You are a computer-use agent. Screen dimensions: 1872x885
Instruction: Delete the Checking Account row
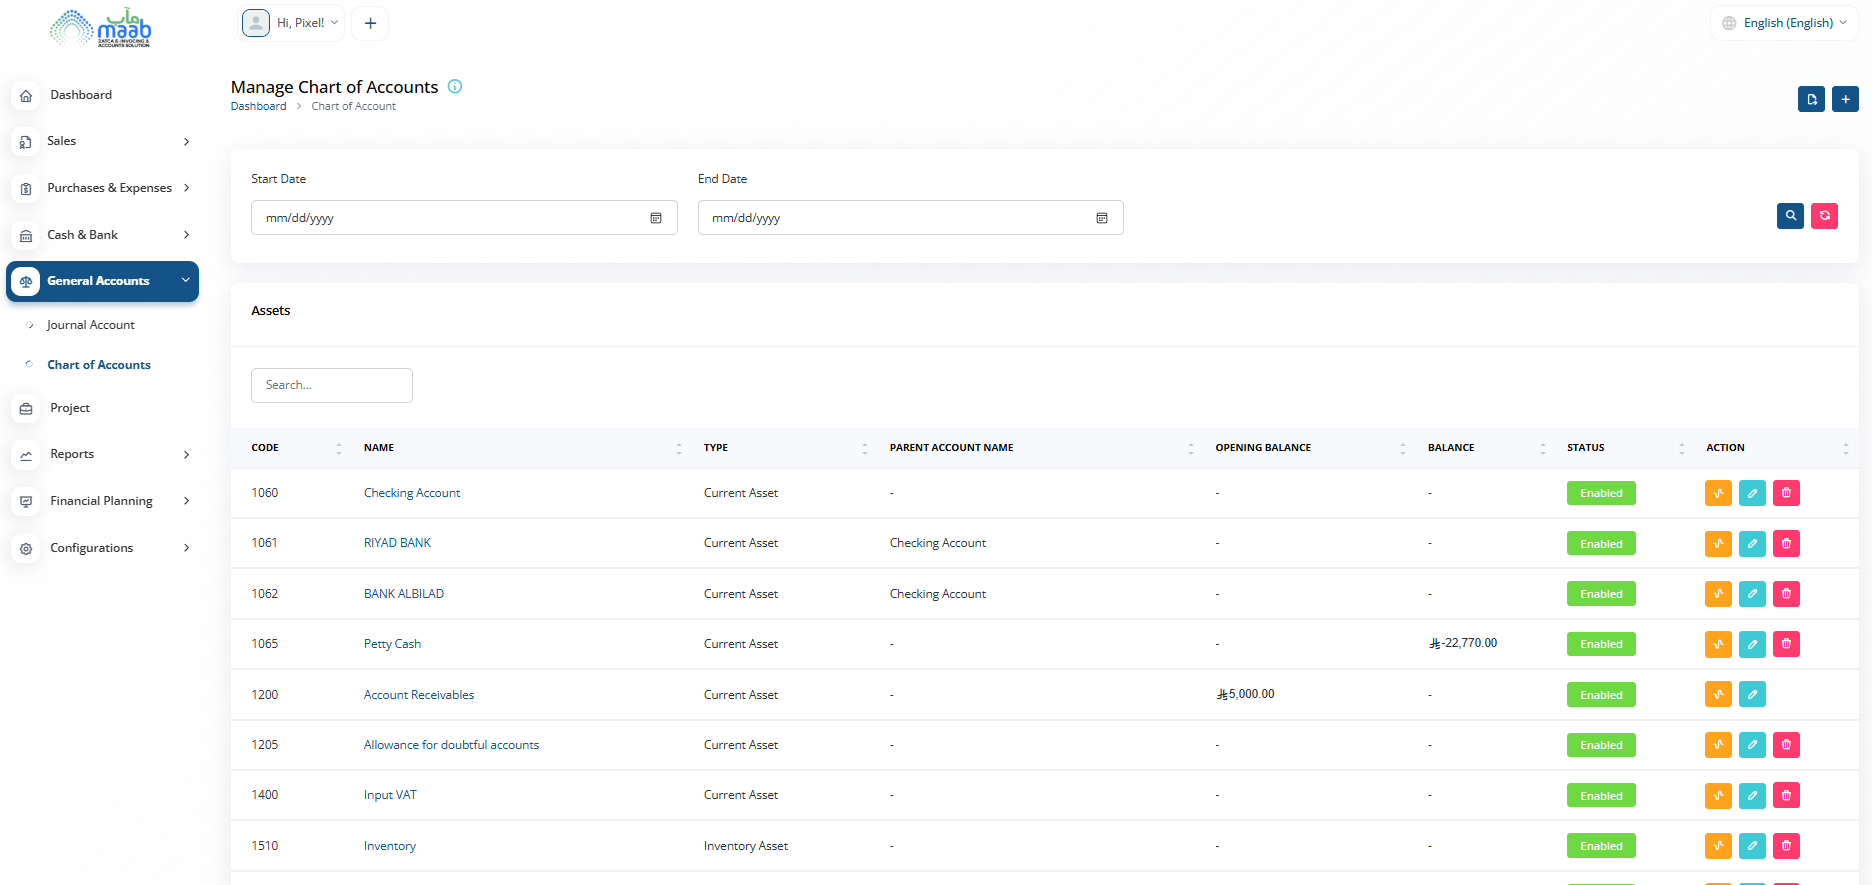click(x=1786, y=493)
